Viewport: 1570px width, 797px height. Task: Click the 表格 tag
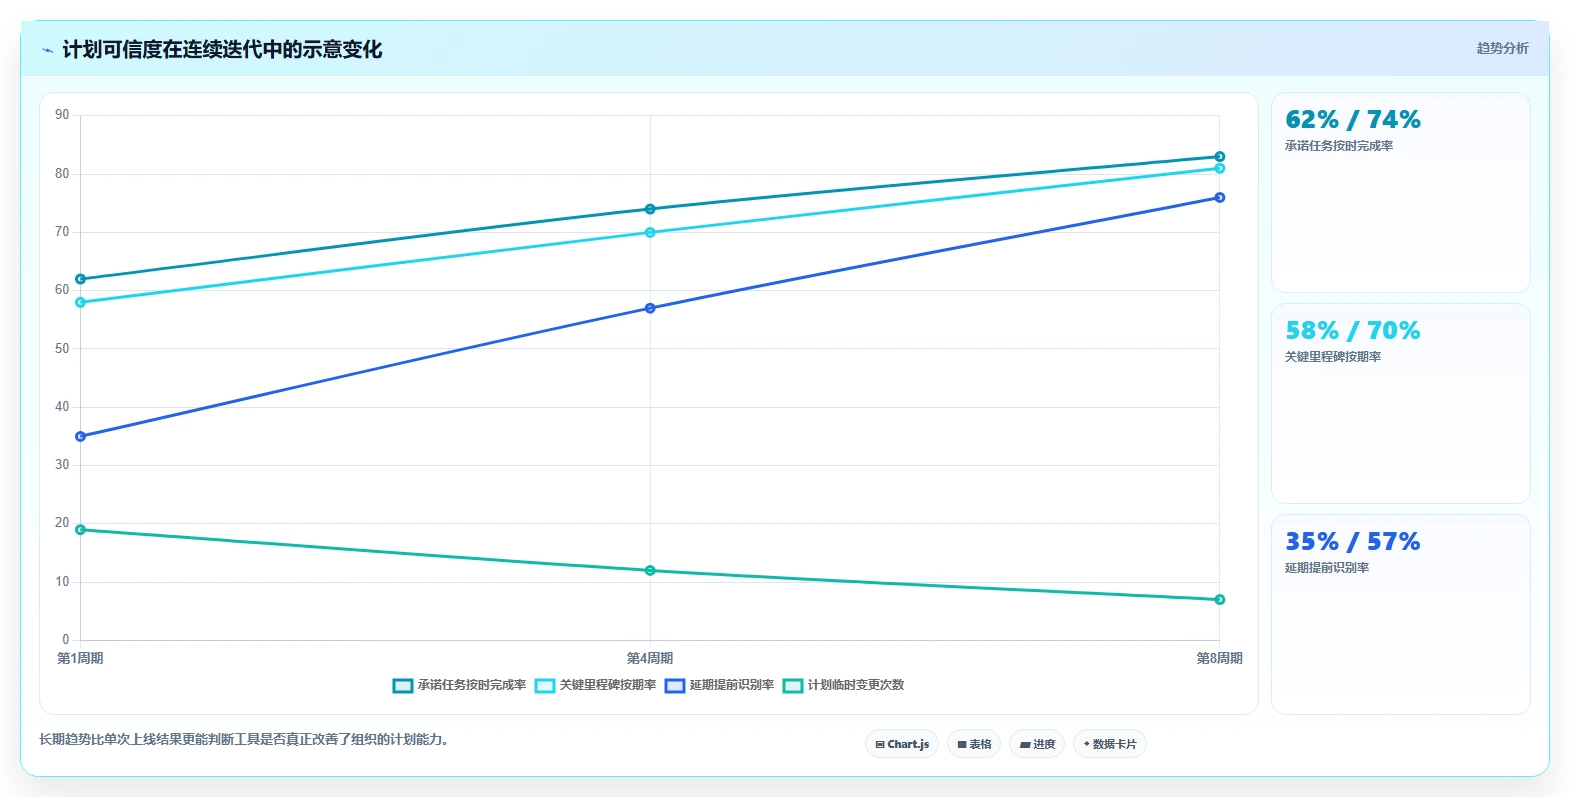coord(974,744)
